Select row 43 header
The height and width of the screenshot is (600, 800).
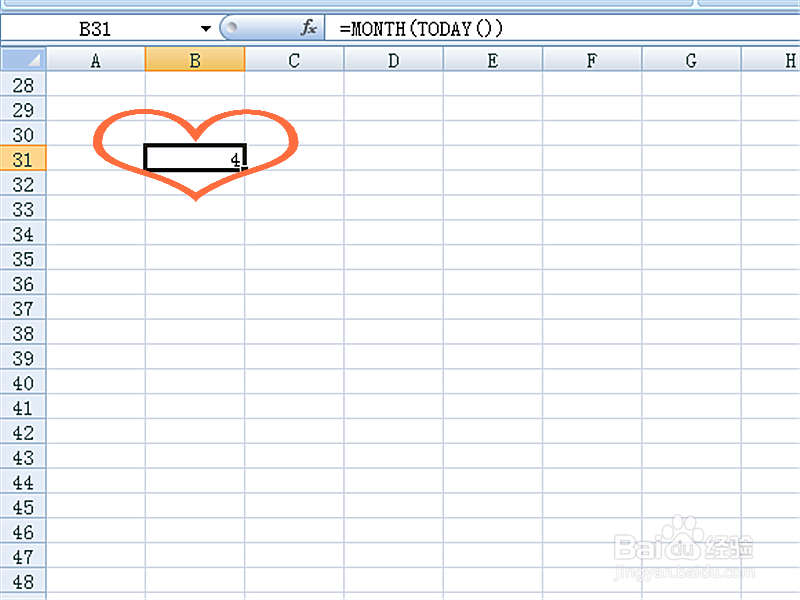coord(23,457)
